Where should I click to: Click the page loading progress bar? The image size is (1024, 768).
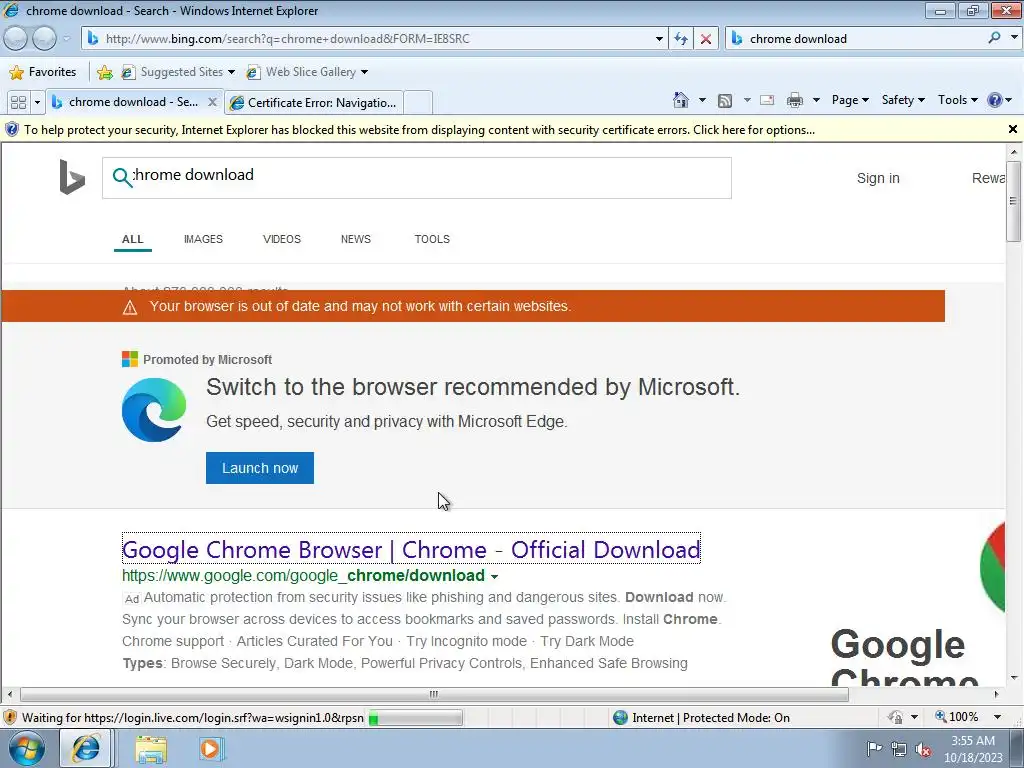[x=415, y=718]
